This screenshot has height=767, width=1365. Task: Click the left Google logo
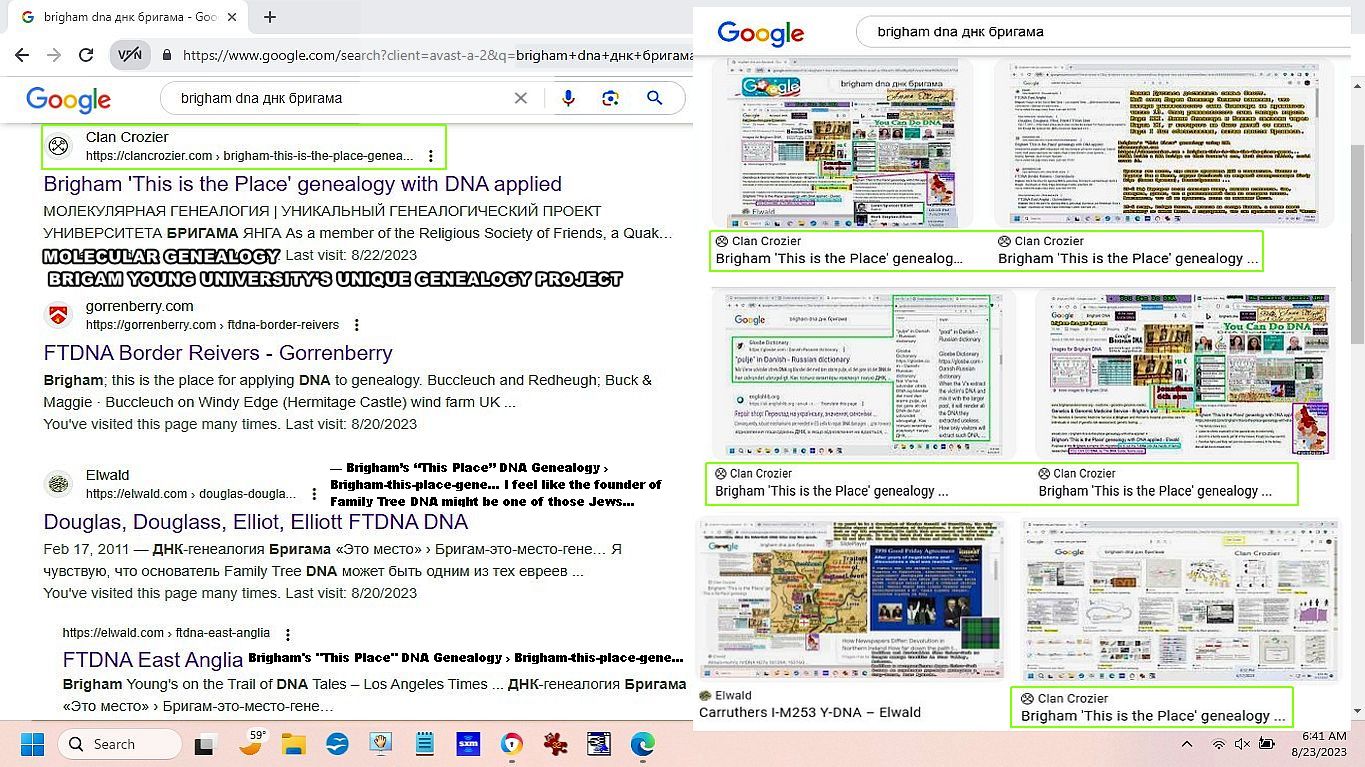(x=68, y=99)
